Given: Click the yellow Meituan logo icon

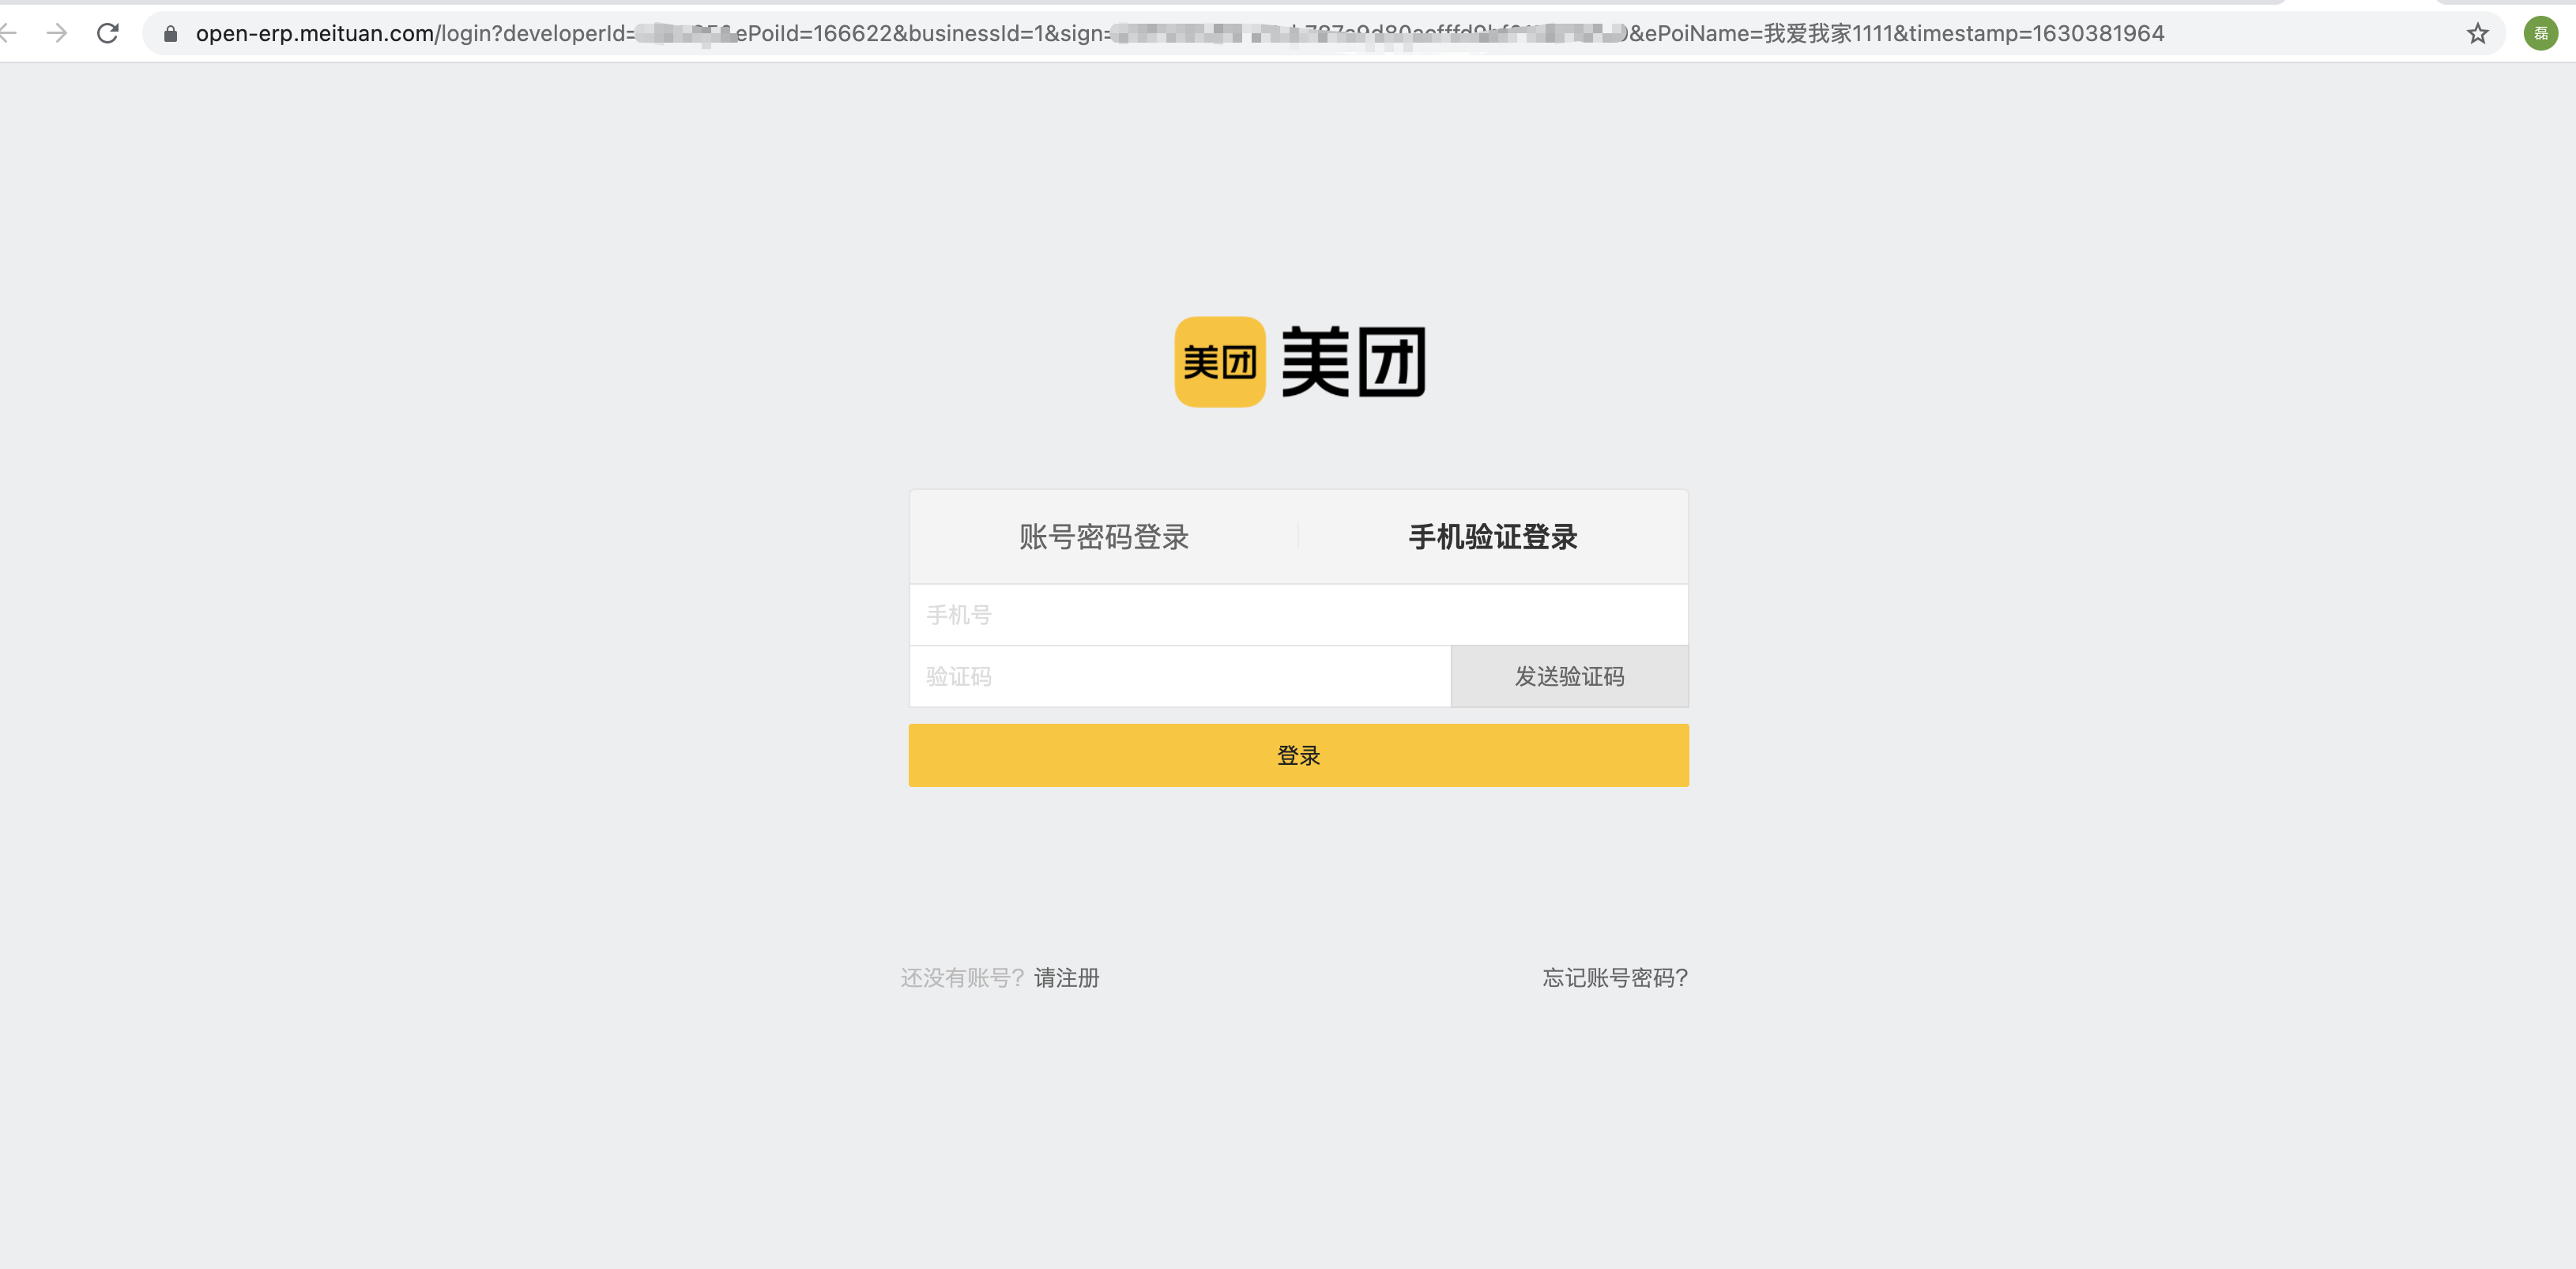Looking at the screenshot, I should (x=1219, y=362).
